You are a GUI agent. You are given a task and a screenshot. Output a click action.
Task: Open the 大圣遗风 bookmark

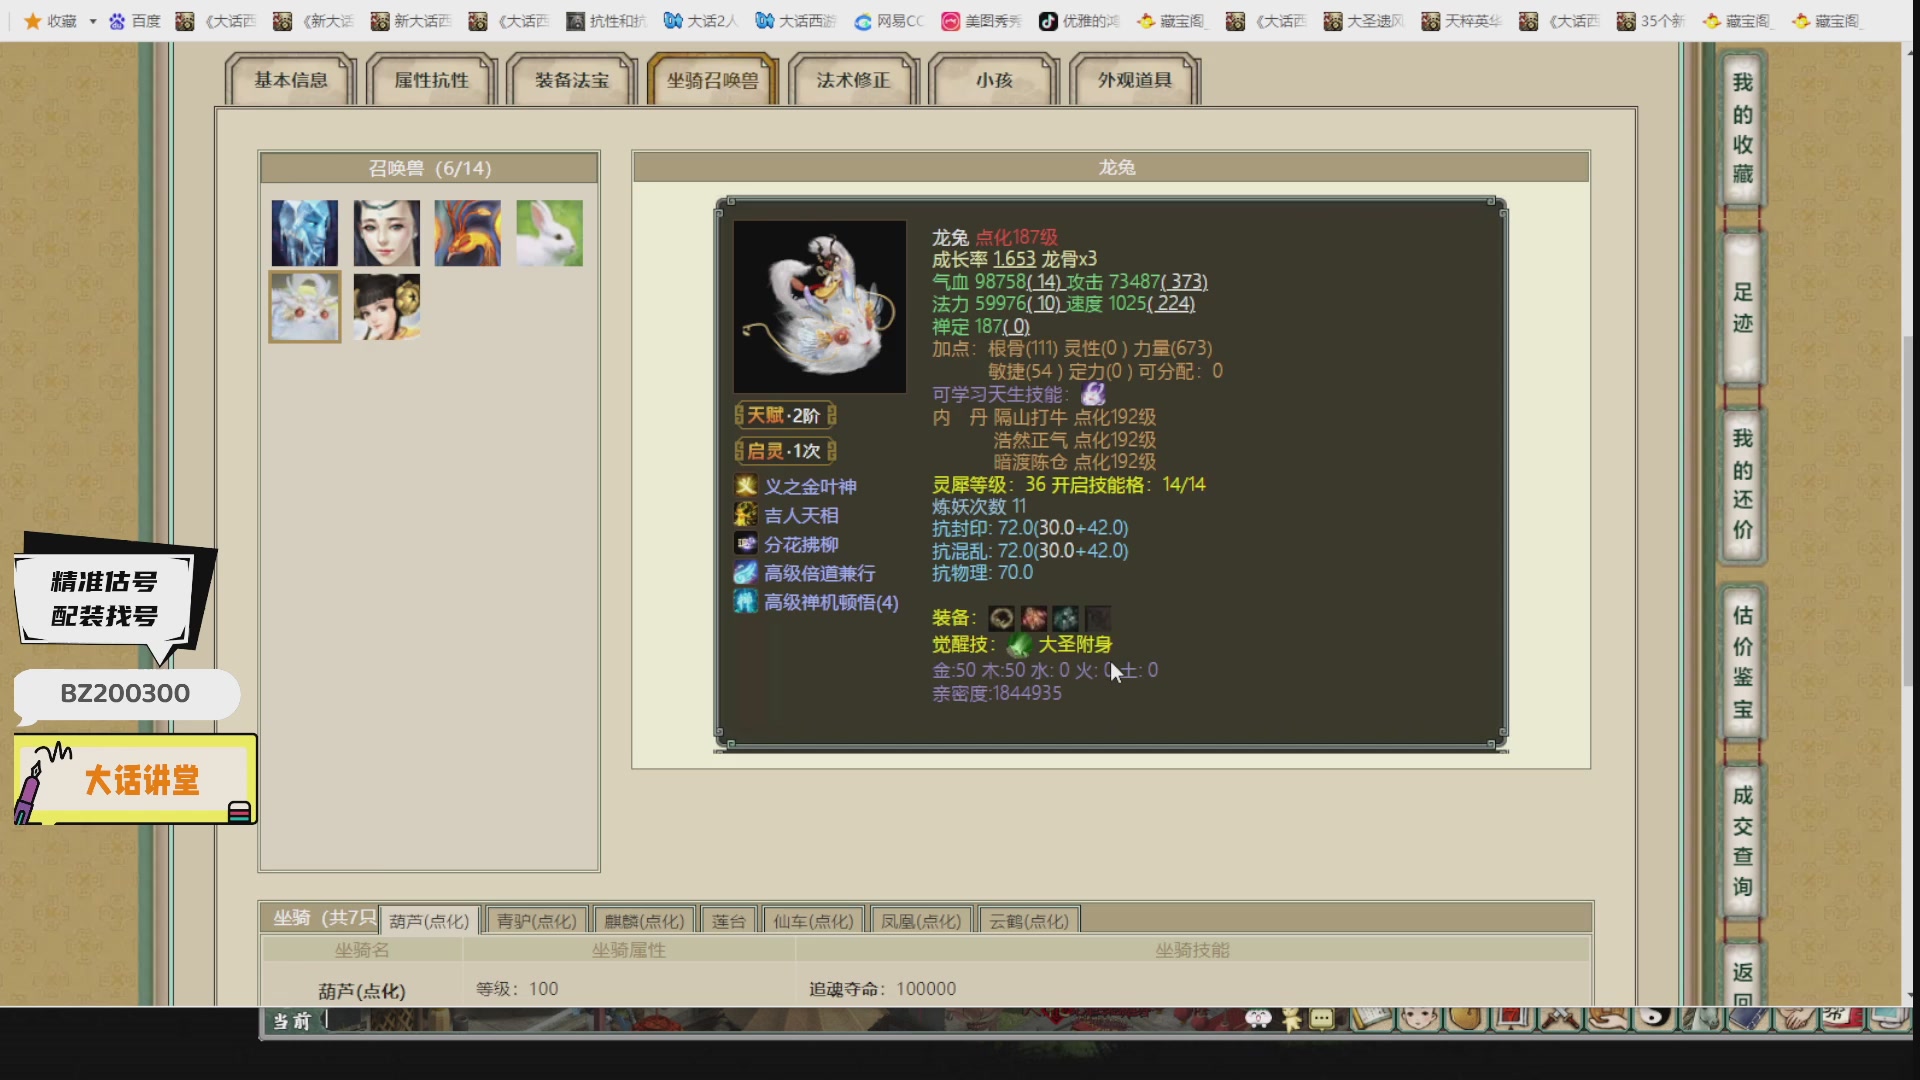point(1364,21)
